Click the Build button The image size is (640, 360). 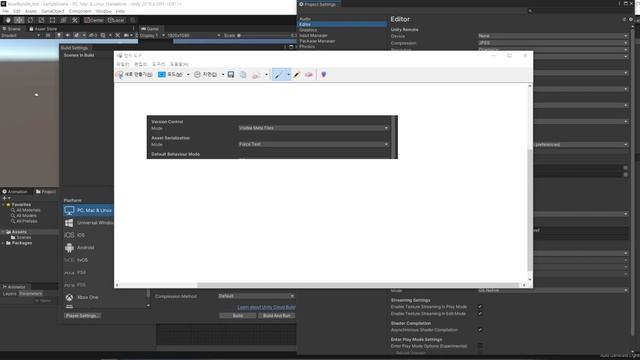(238, 316)
